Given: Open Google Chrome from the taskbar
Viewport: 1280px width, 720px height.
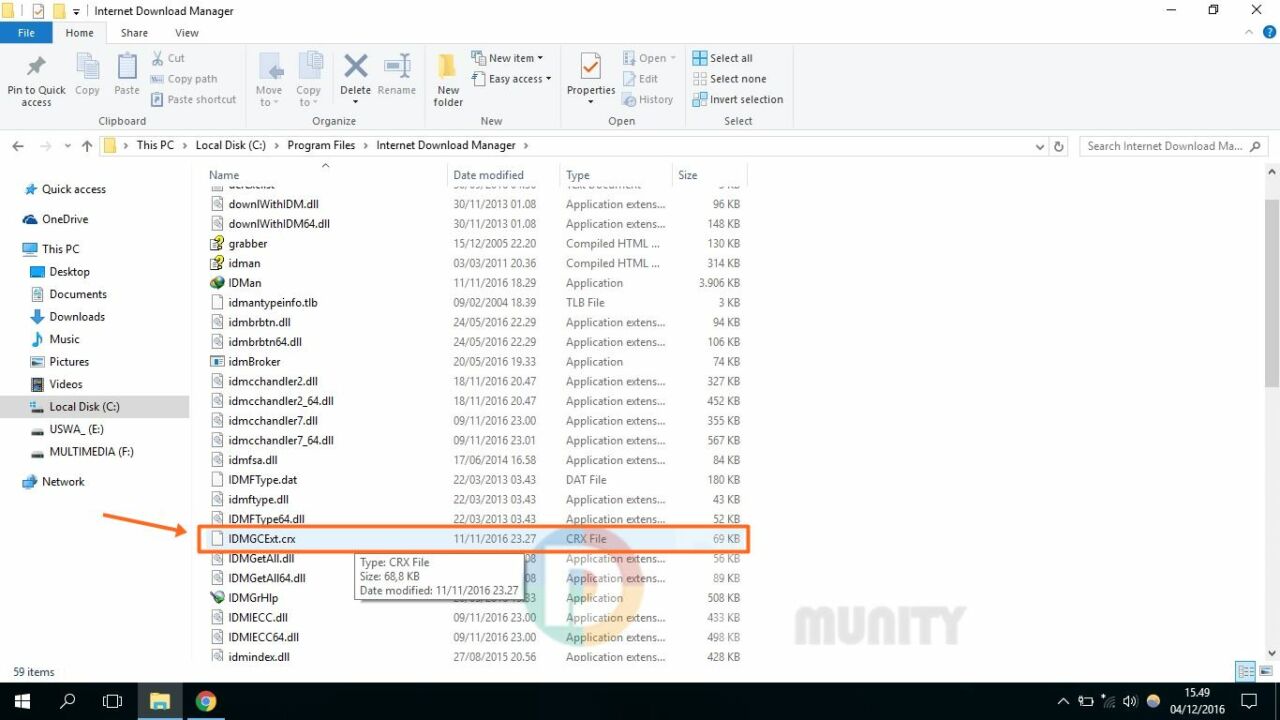Looking at the screenshot, I should point(206,701).
